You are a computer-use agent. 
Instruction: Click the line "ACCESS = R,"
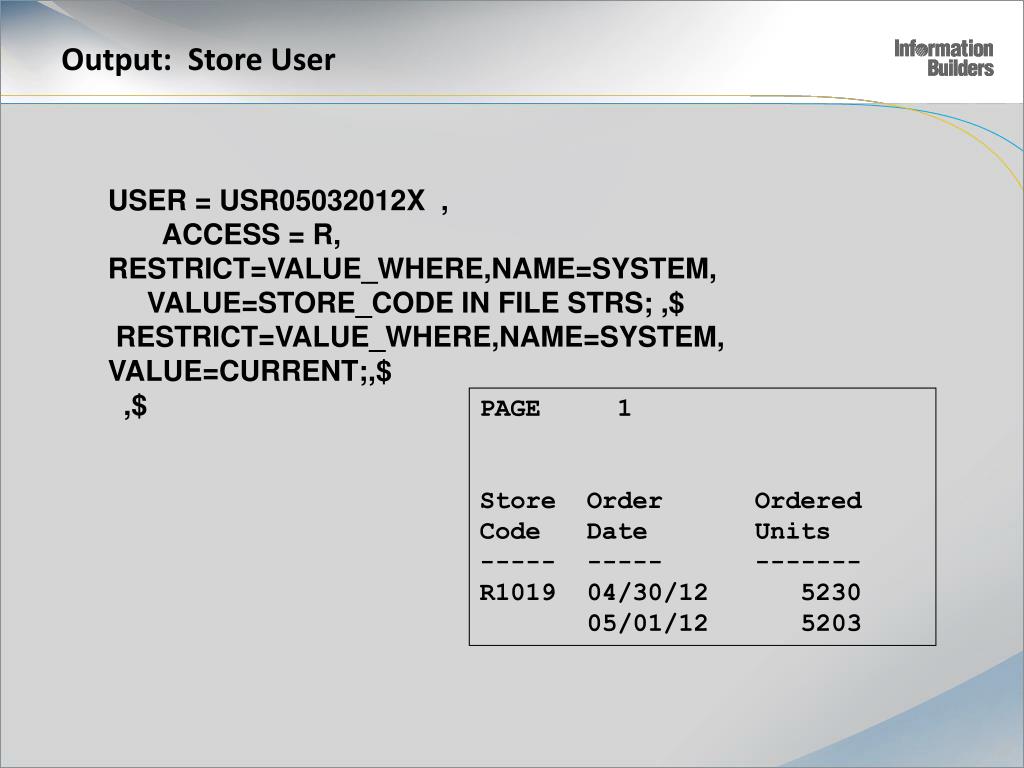click(251, 234)
